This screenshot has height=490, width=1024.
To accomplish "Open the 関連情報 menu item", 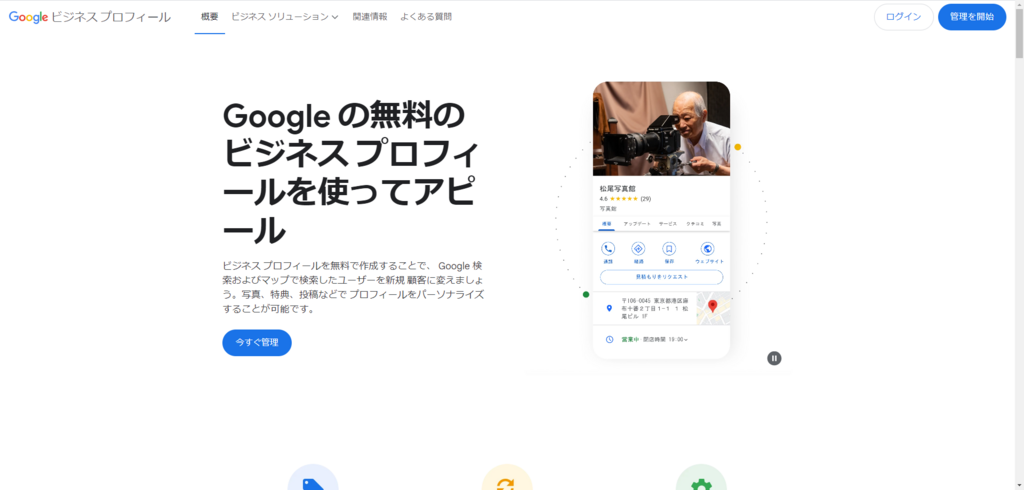I will click(370, 17).
